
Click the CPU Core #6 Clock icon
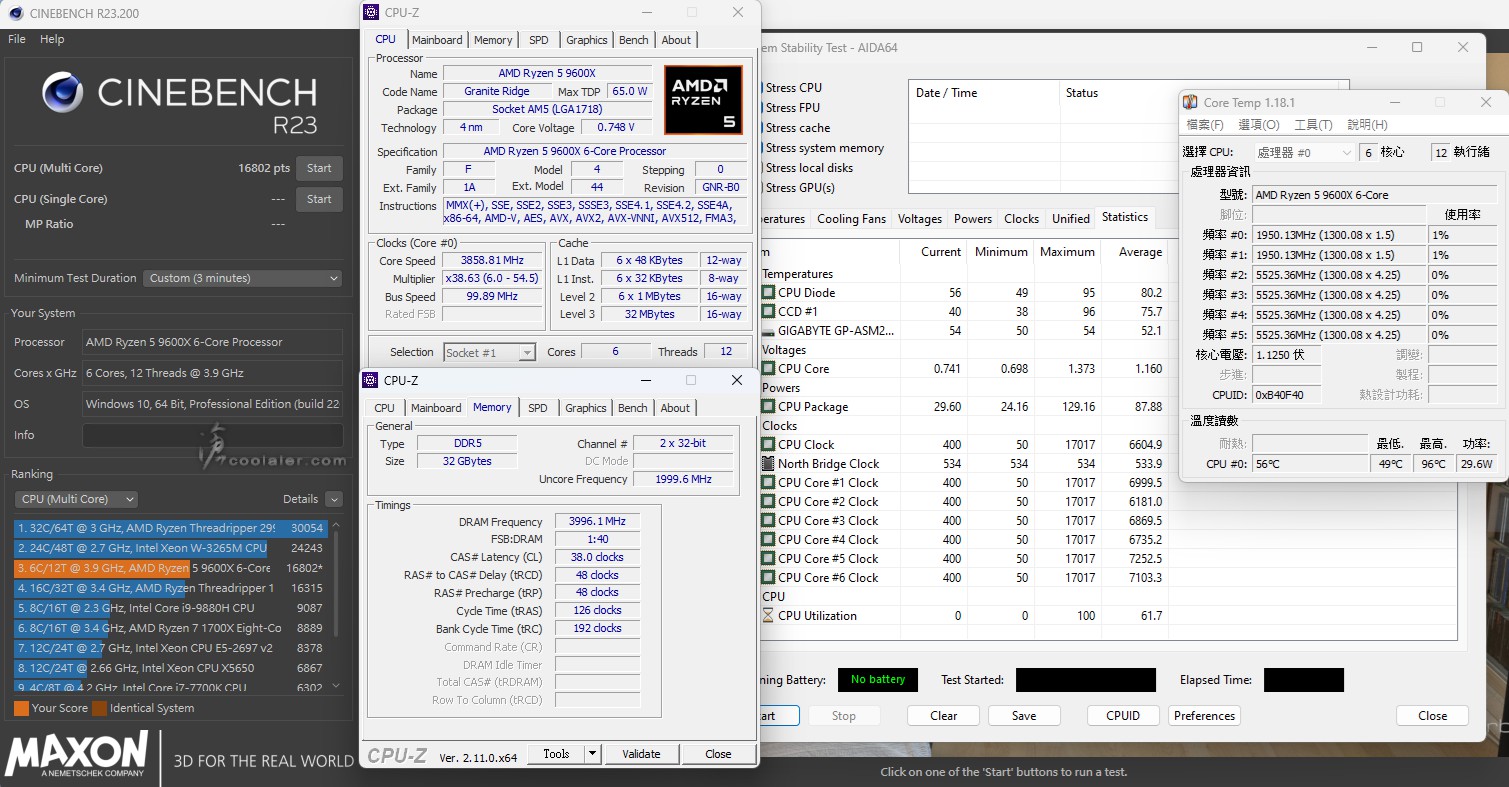[x=768, y=578]
